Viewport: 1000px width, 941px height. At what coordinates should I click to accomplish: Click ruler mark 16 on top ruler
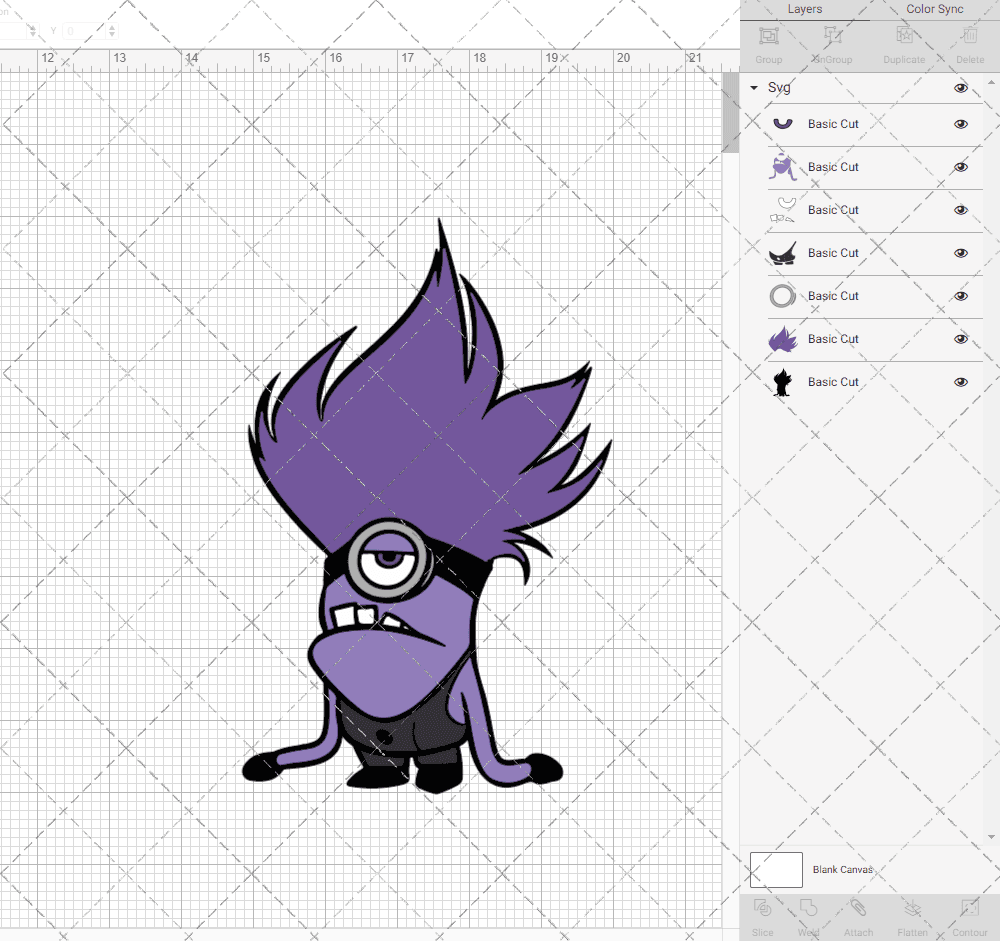pyautogui.click(x=335, y=58)
